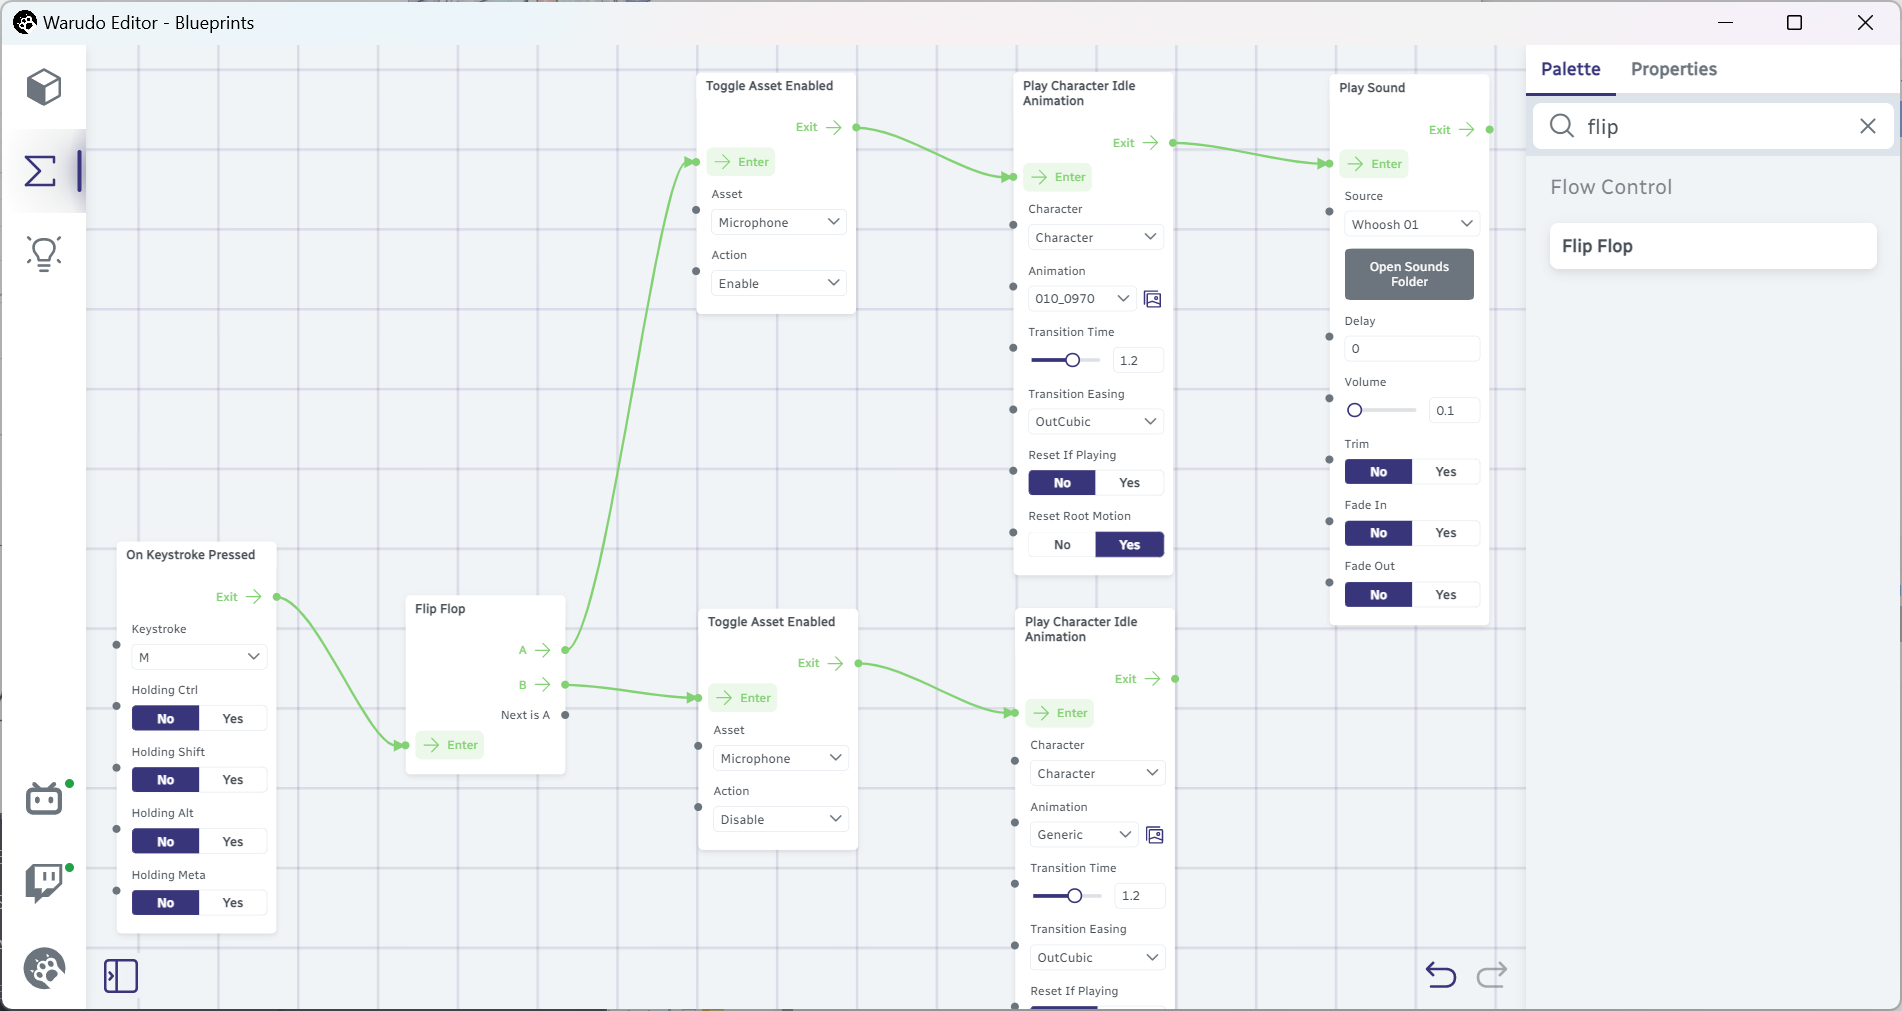Set Trim to Yes in Play Sound
The width and height of the screenshot is (1902, 1011).
1446,472
